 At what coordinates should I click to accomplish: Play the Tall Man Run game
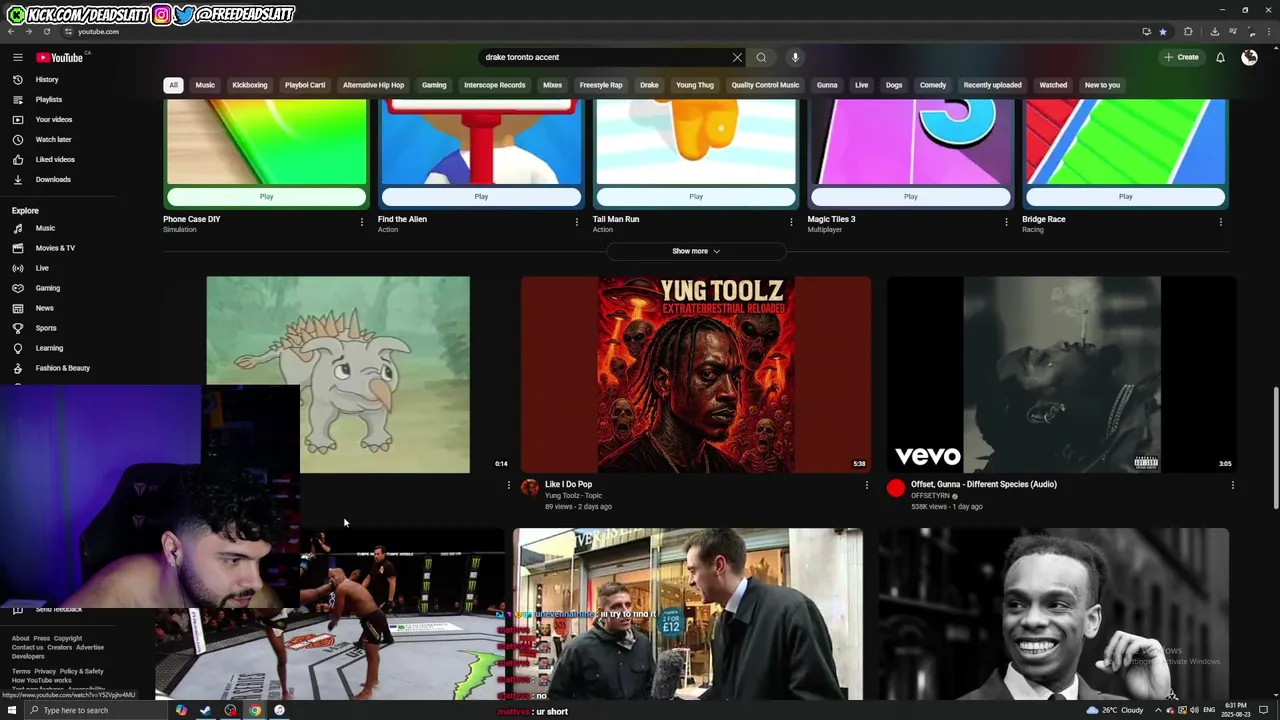(x=696, y=196)
